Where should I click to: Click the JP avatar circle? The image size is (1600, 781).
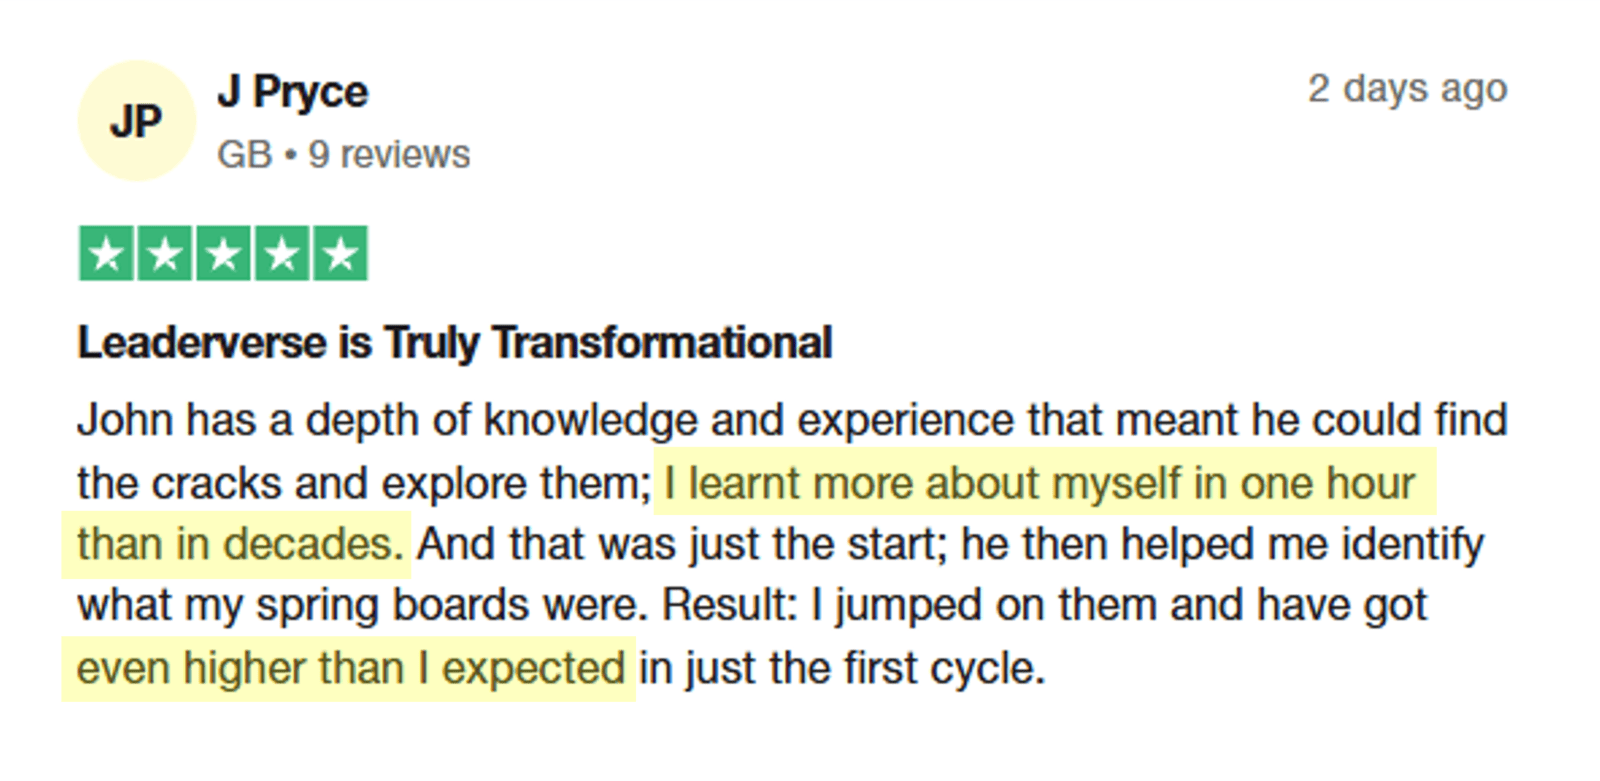(x=136, y=121)
